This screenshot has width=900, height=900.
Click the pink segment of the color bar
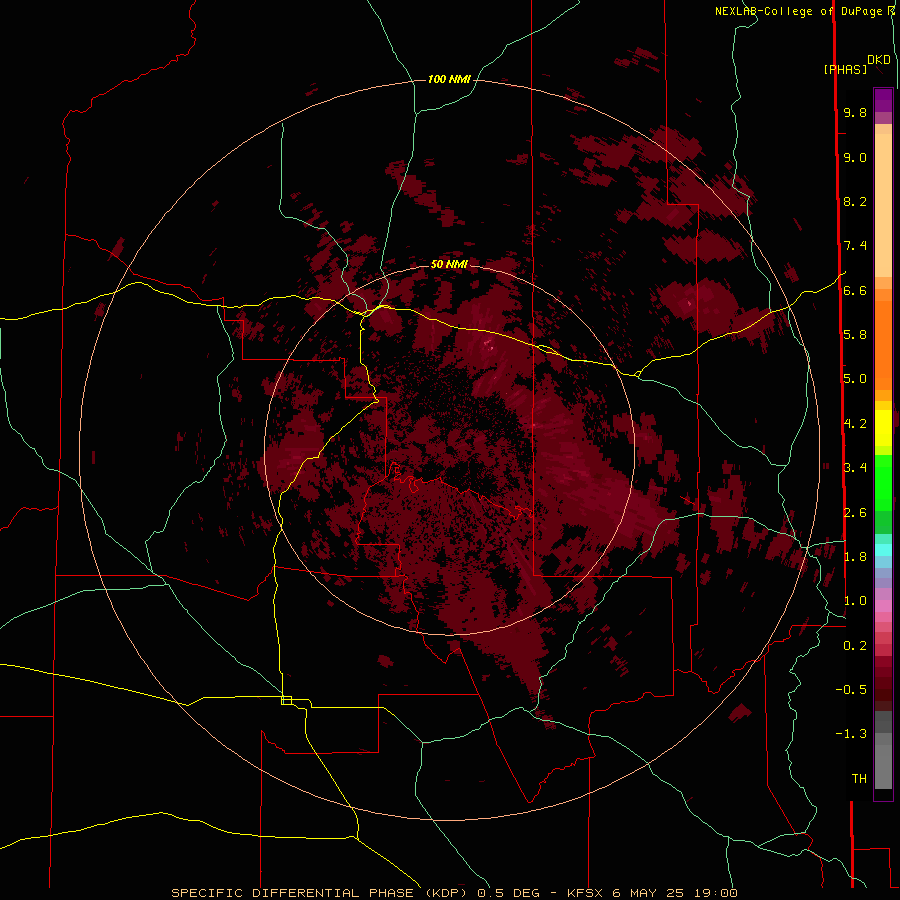point(883,606)
